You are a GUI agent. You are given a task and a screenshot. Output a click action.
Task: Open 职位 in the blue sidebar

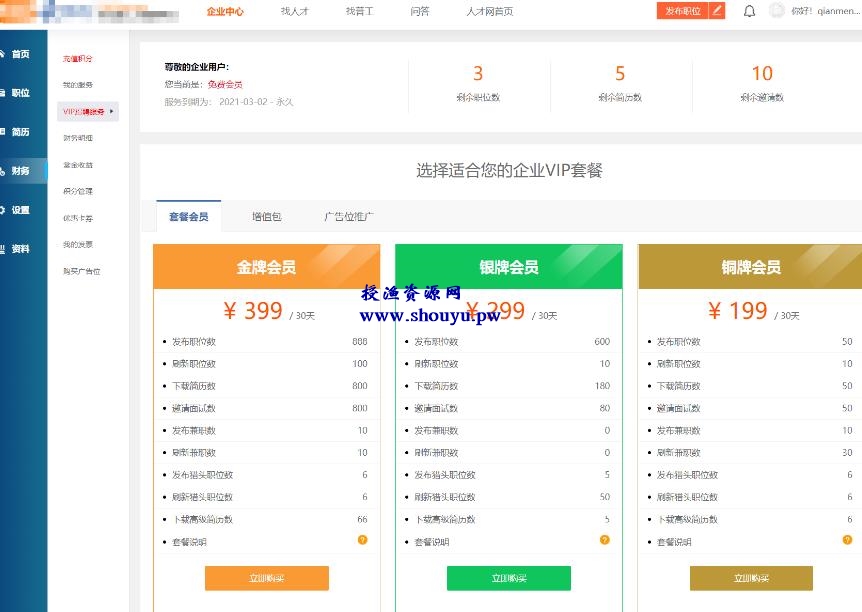tap(21, 93)
